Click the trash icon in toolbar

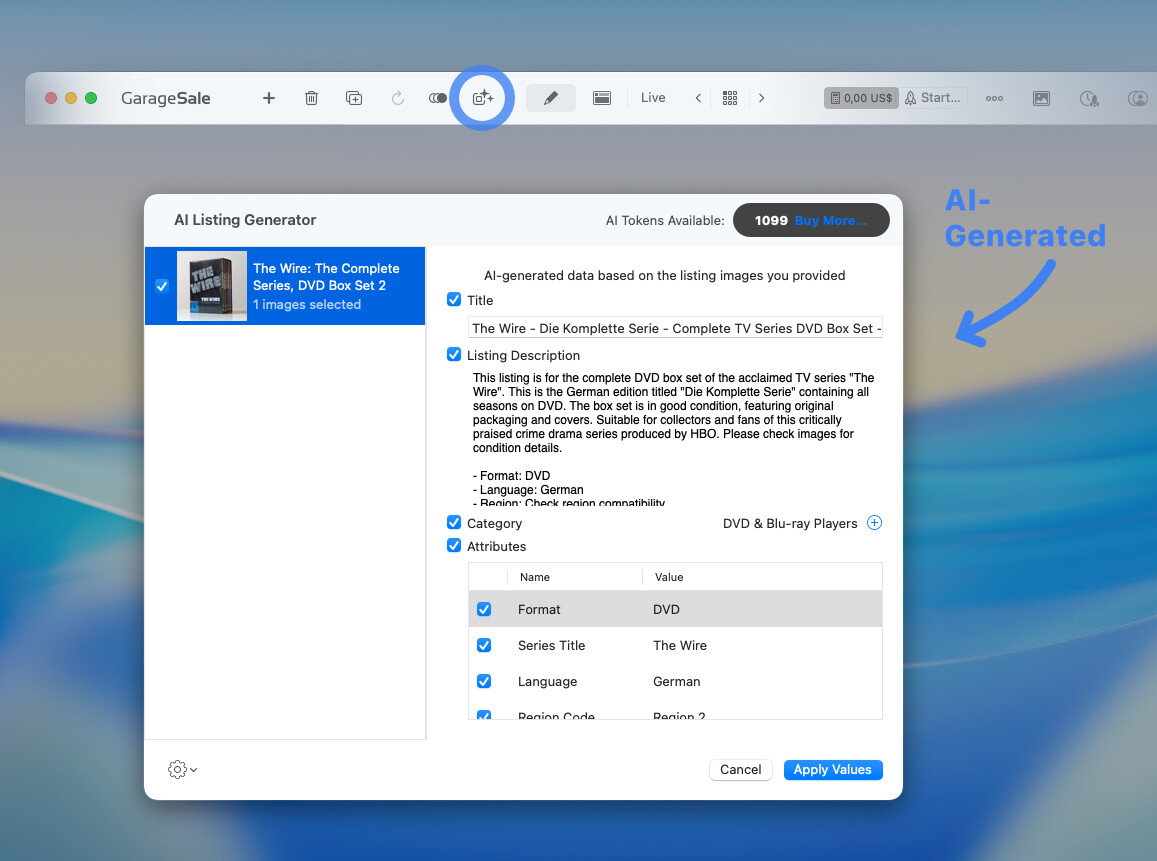pyautogui.click(x=311, y=98)
